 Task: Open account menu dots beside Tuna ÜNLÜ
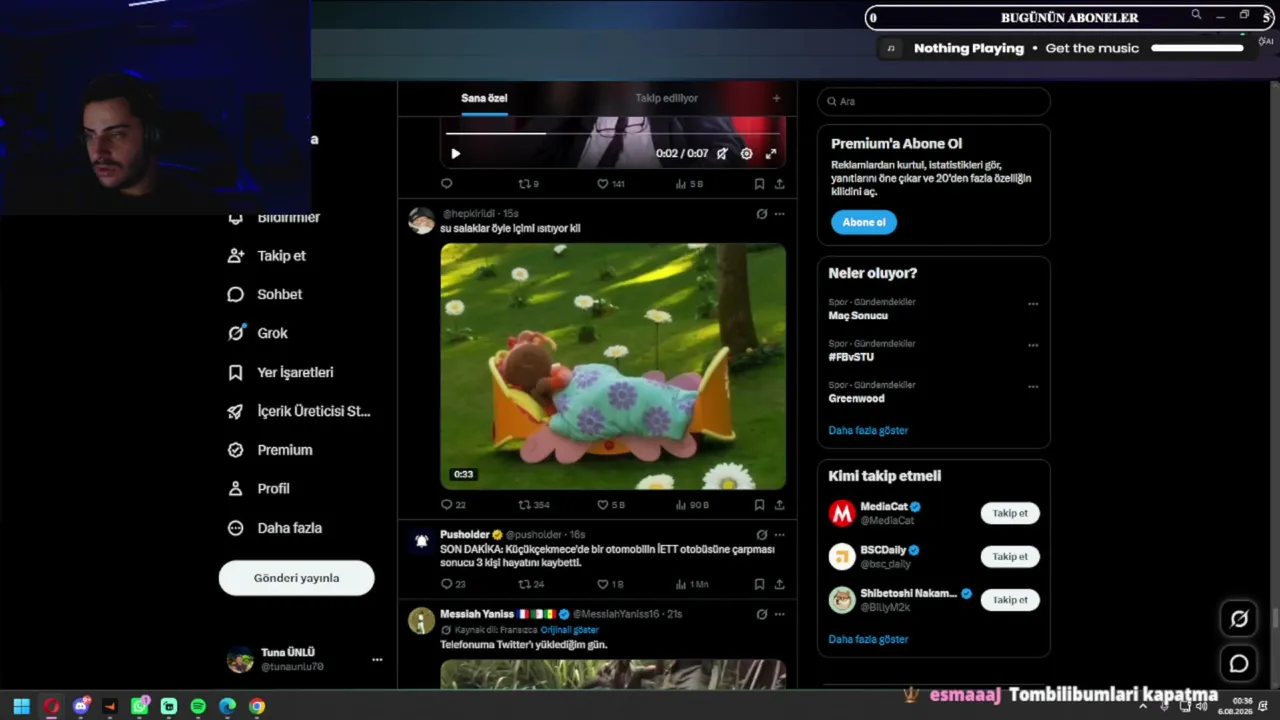pyautogui.click(x=377, y=660)
